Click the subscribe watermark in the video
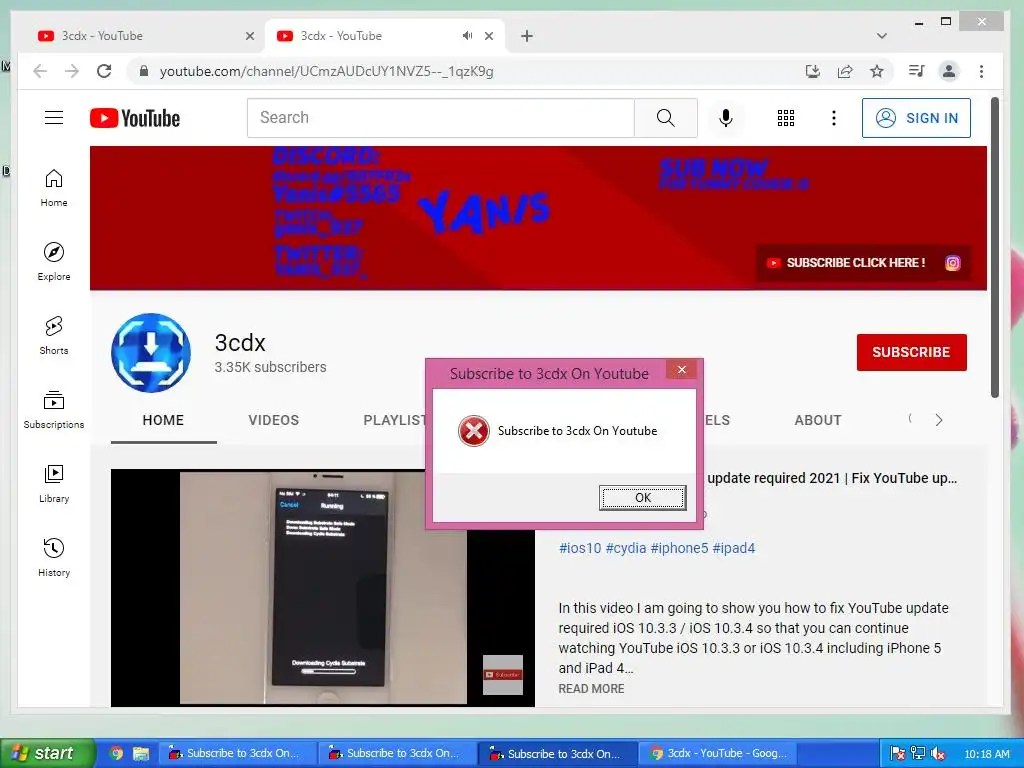Viewport: 1024px width, 768px height. pyautogui.click(x=503, y=675)
